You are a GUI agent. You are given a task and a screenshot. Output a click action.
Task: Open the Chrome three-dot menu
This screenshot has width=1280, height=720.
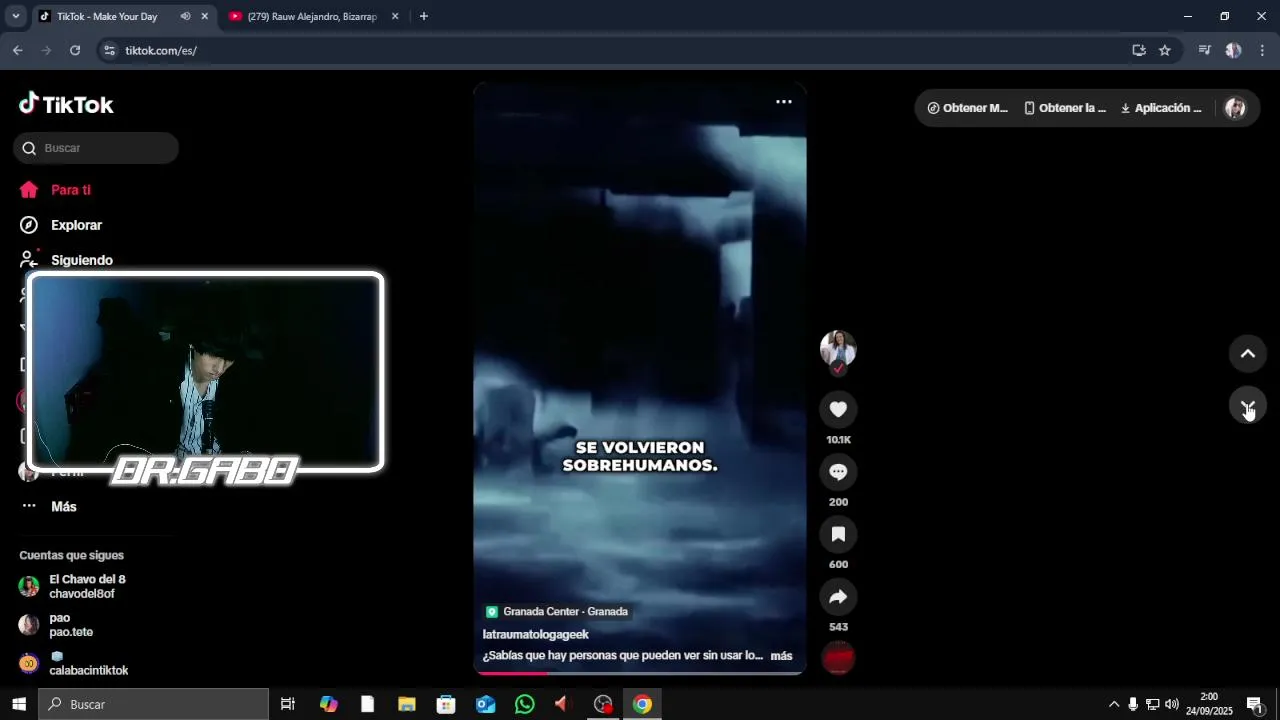click(1262, 50)
